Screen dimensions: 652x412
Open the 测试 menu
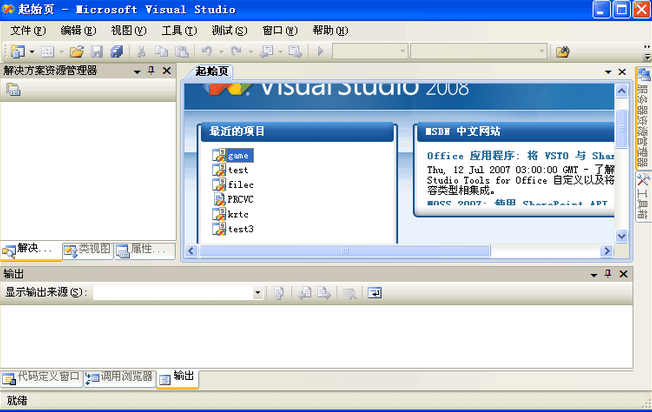[229, 30]
